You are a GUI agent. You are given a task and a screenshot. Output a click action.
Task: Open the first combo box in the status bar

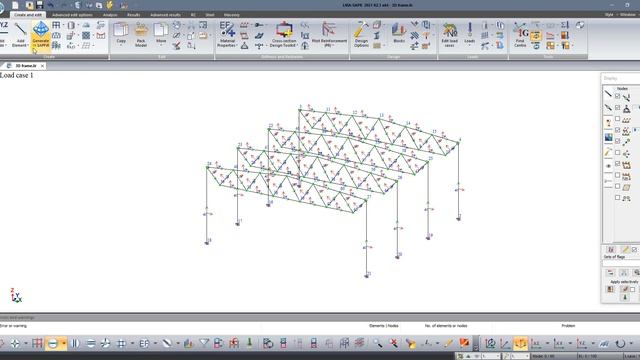pos(490,356)
